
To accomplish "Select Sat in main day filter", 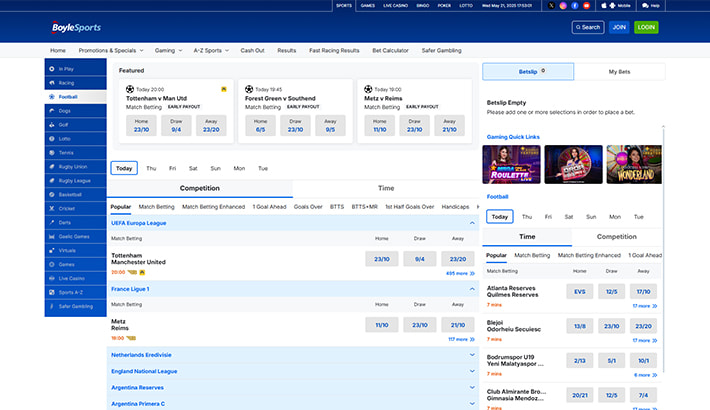I will coord(193,168).
